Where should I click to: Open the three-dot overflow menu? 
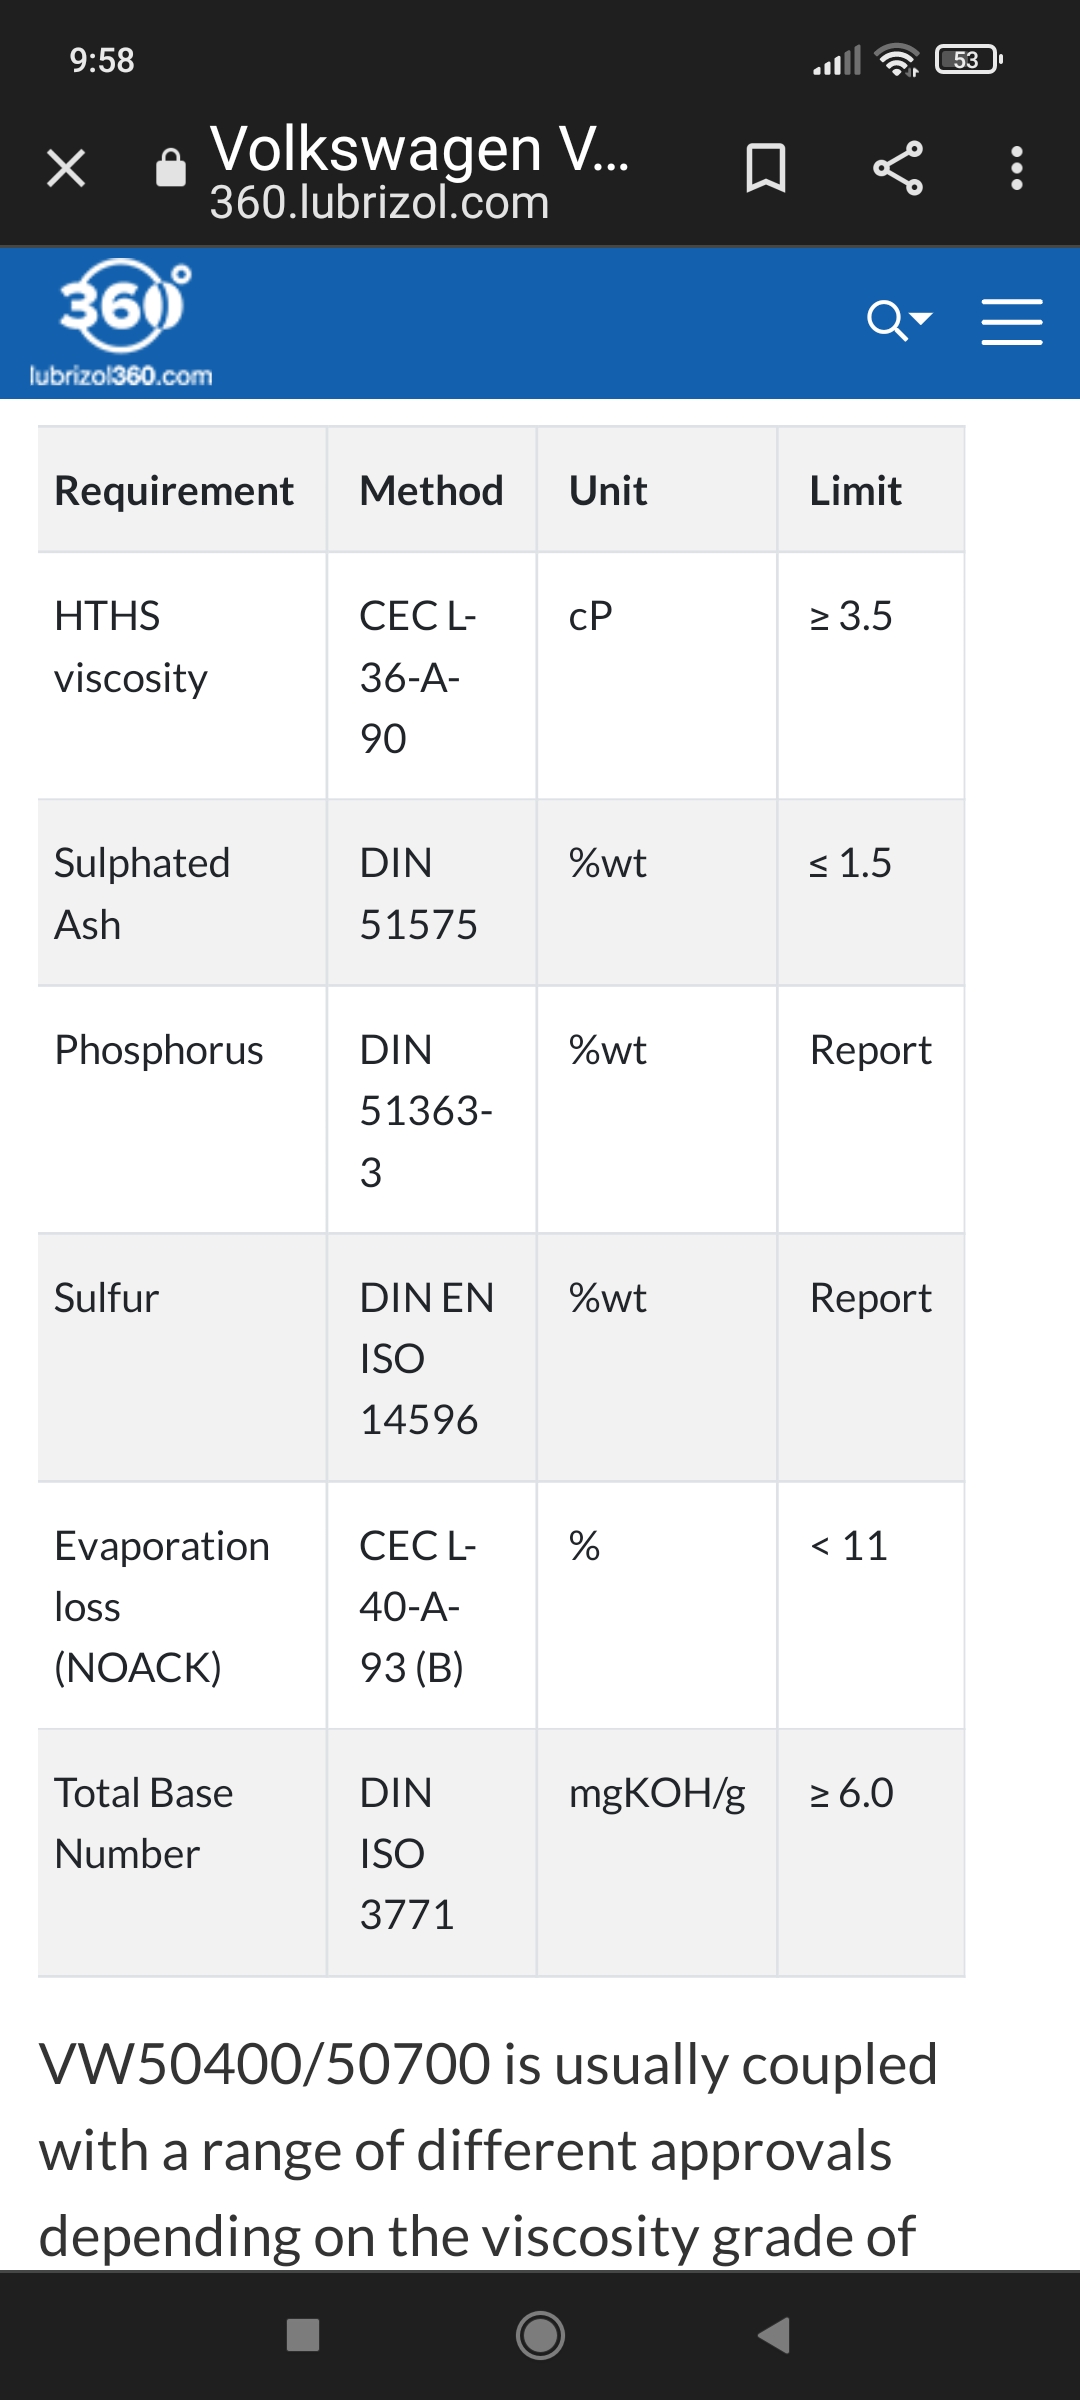(x=1017, y=168)
